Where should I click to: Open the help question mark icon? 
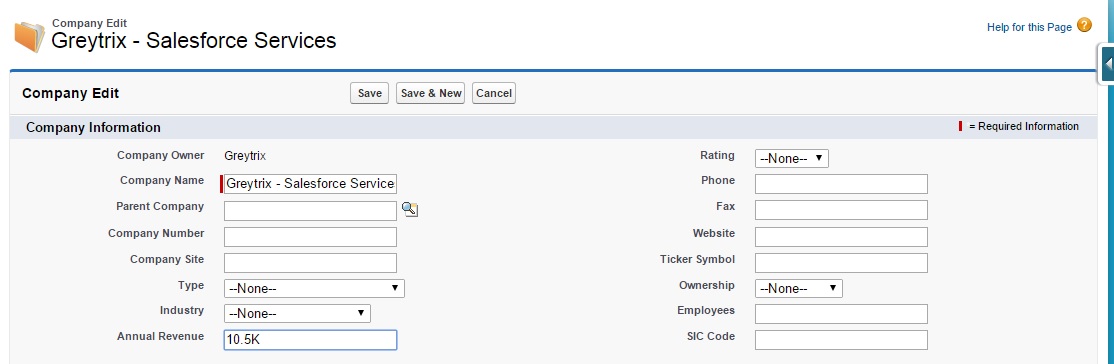(x=1084, y=26)
